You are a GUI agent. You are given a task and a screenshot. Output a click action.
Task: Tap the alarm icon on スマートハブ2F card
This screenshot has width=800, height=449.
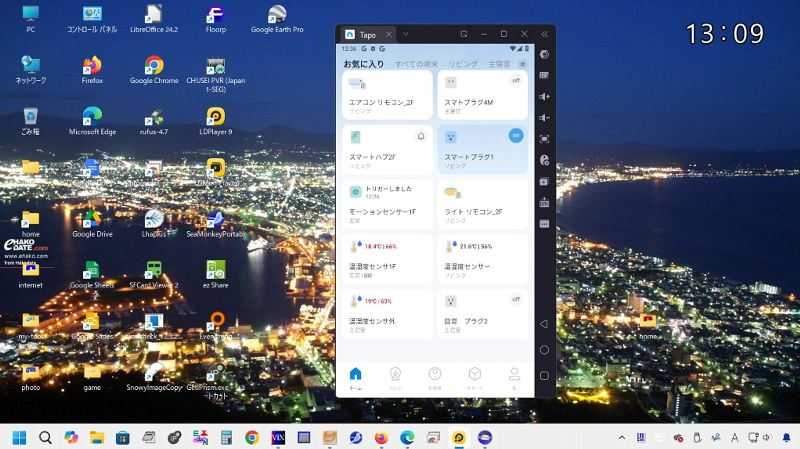tap(420, 135)
